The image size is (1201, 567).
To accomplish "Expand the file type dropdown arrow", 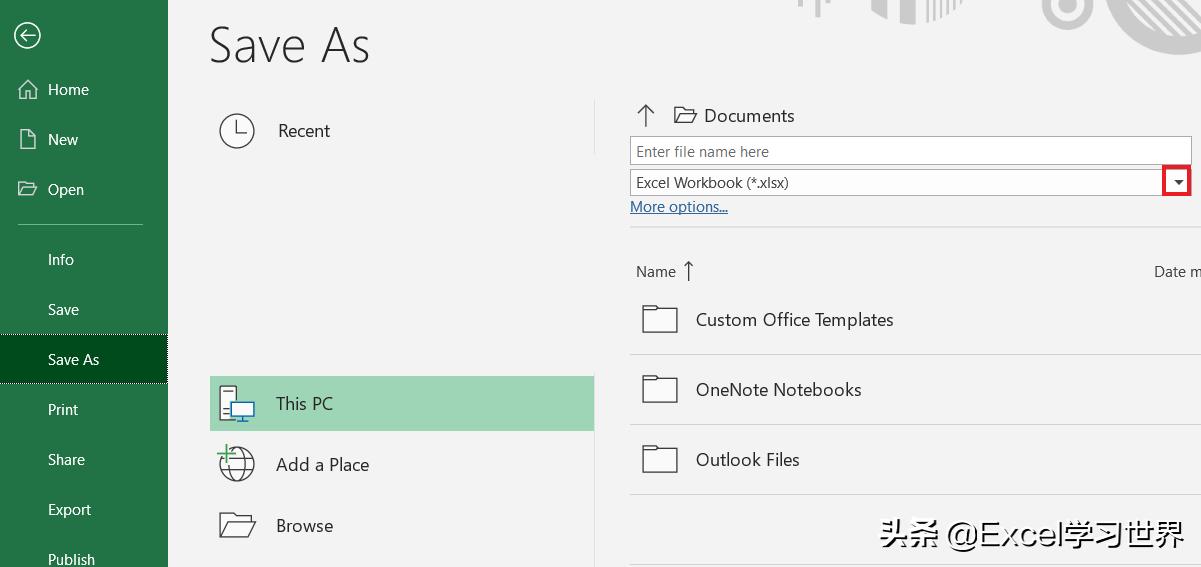I will click(1179, 183).
